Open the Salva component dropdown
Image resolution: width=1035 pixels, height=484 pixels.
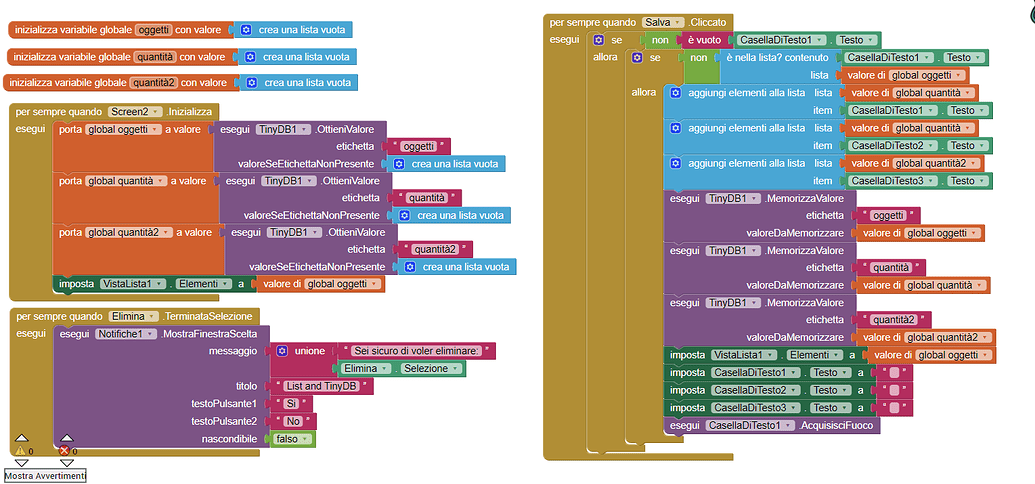(679, 22)
